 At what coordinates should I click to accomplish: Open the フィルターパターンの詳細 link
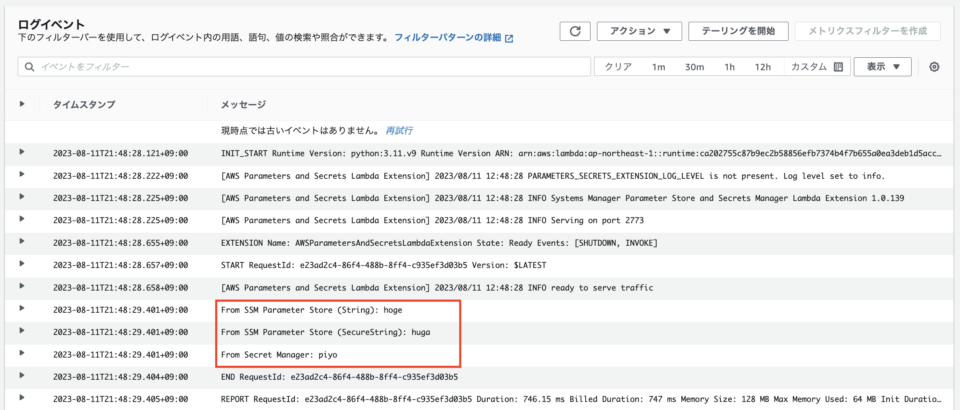(x=447, y=38)
